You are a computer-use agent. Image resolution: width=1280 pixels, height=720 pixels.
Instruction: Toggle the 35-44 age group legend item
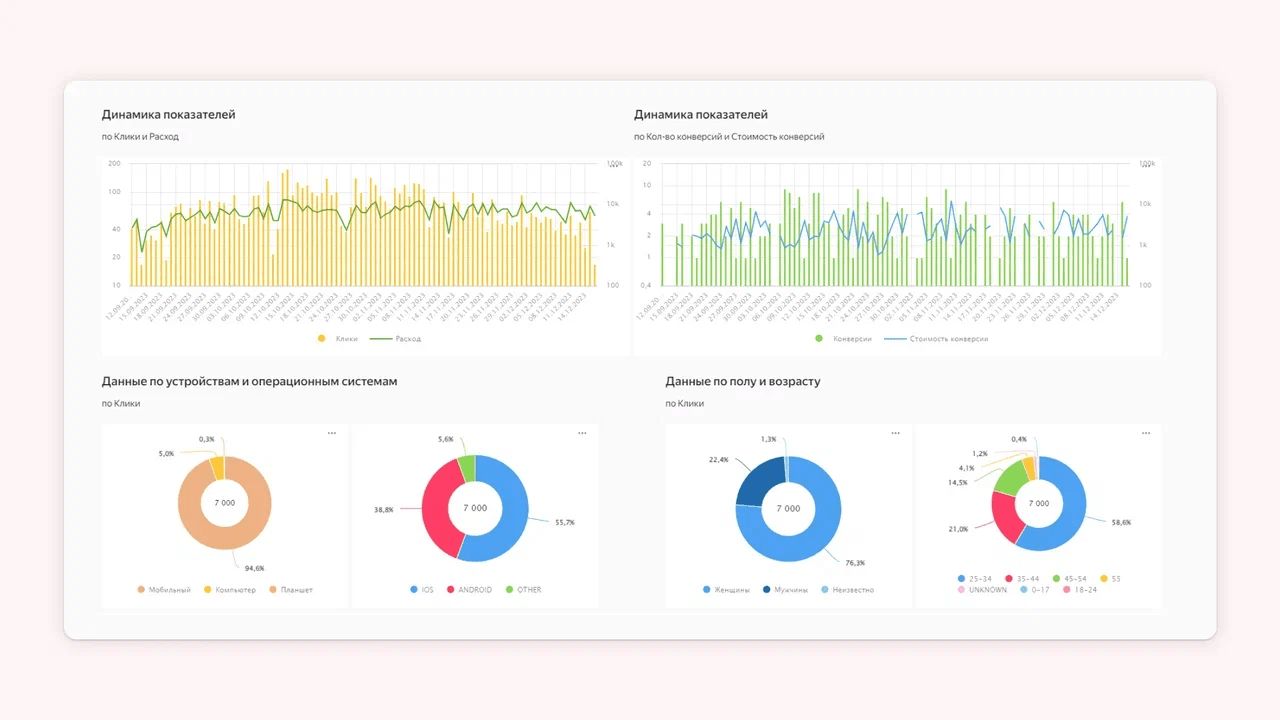pos(1025,579)
